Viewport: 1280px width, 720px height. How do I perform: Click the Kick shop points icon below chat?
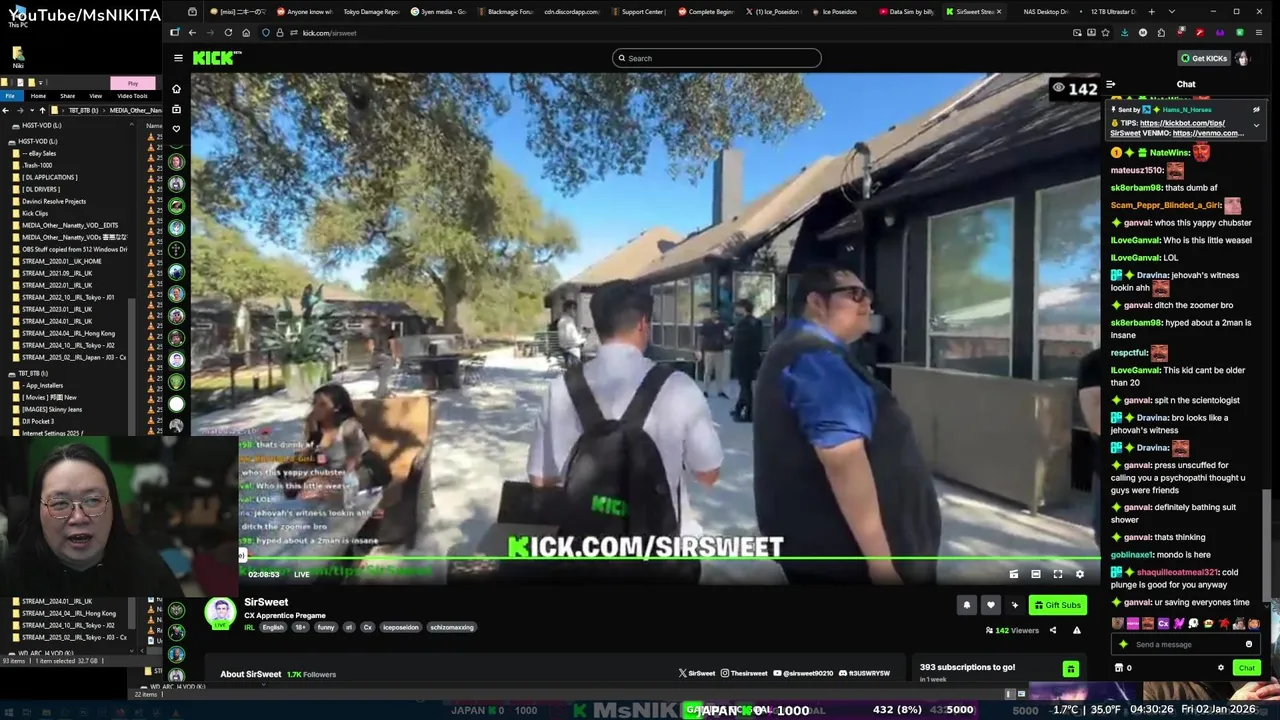[1119, 668]
